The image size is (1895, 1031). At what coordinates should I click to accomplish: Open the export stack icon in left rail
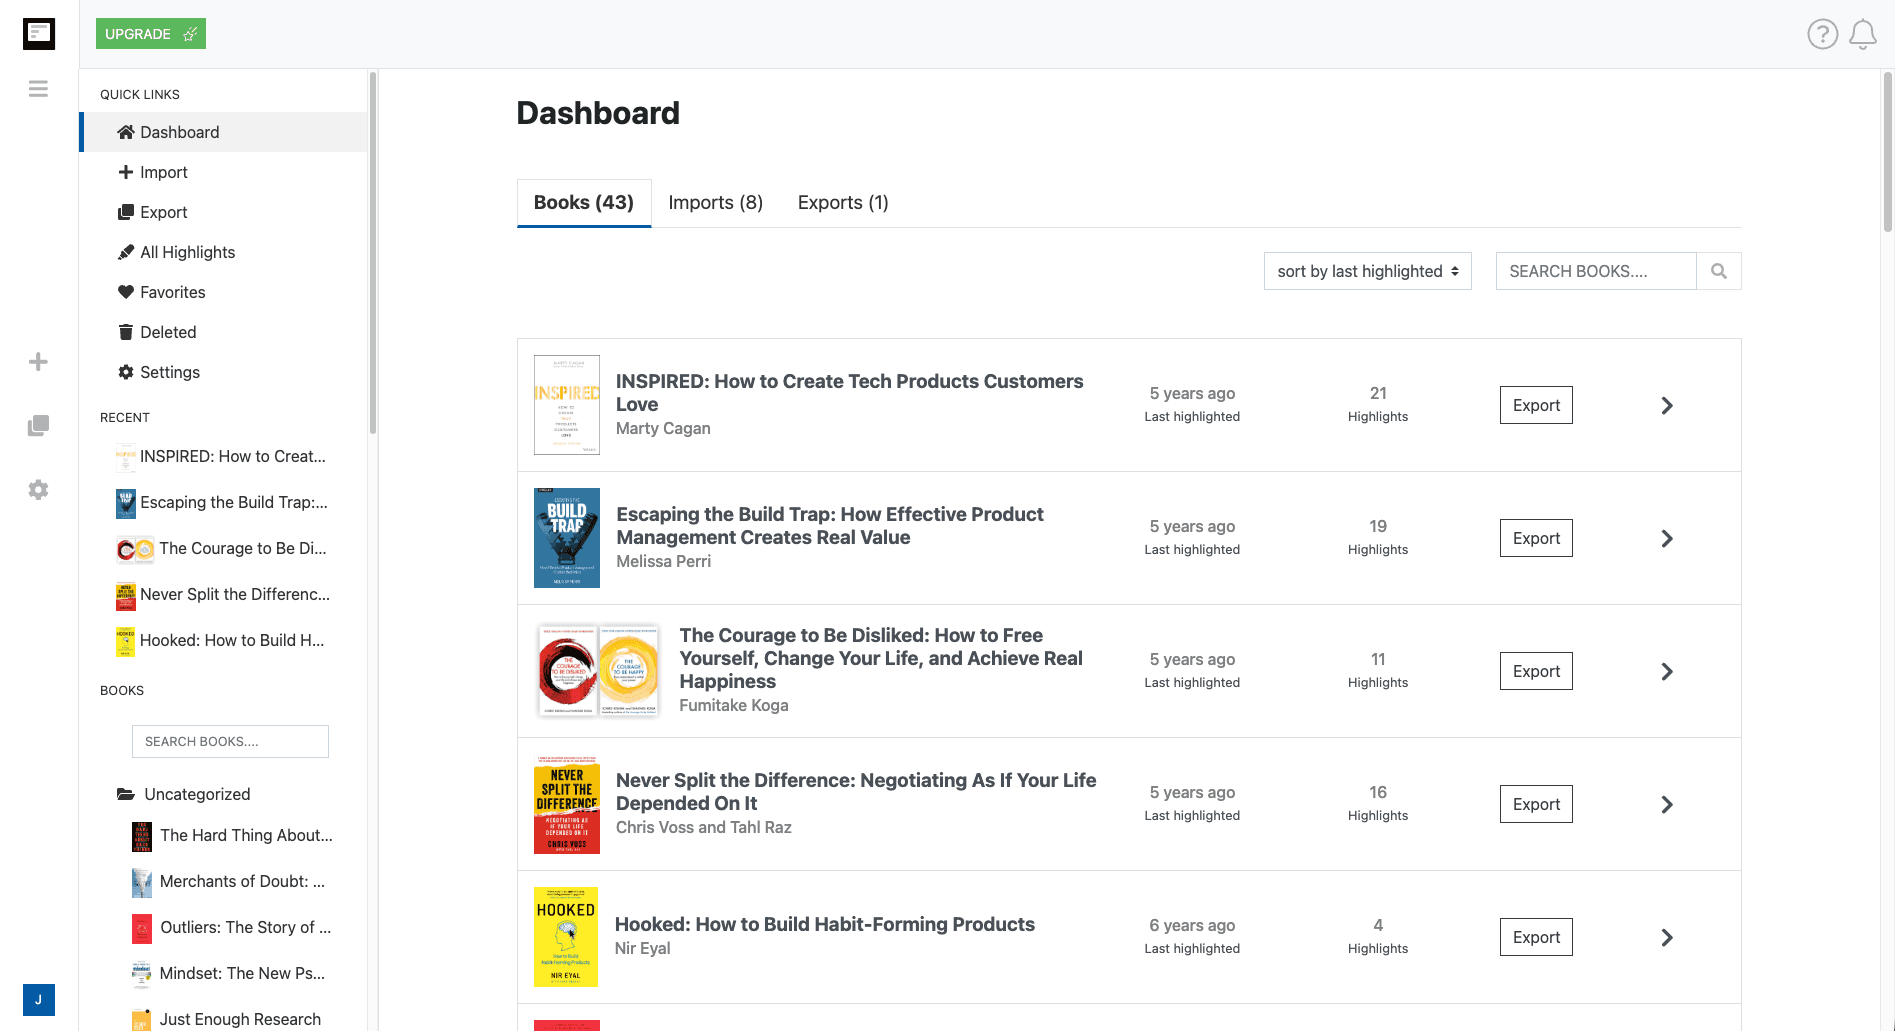[38, 426]
